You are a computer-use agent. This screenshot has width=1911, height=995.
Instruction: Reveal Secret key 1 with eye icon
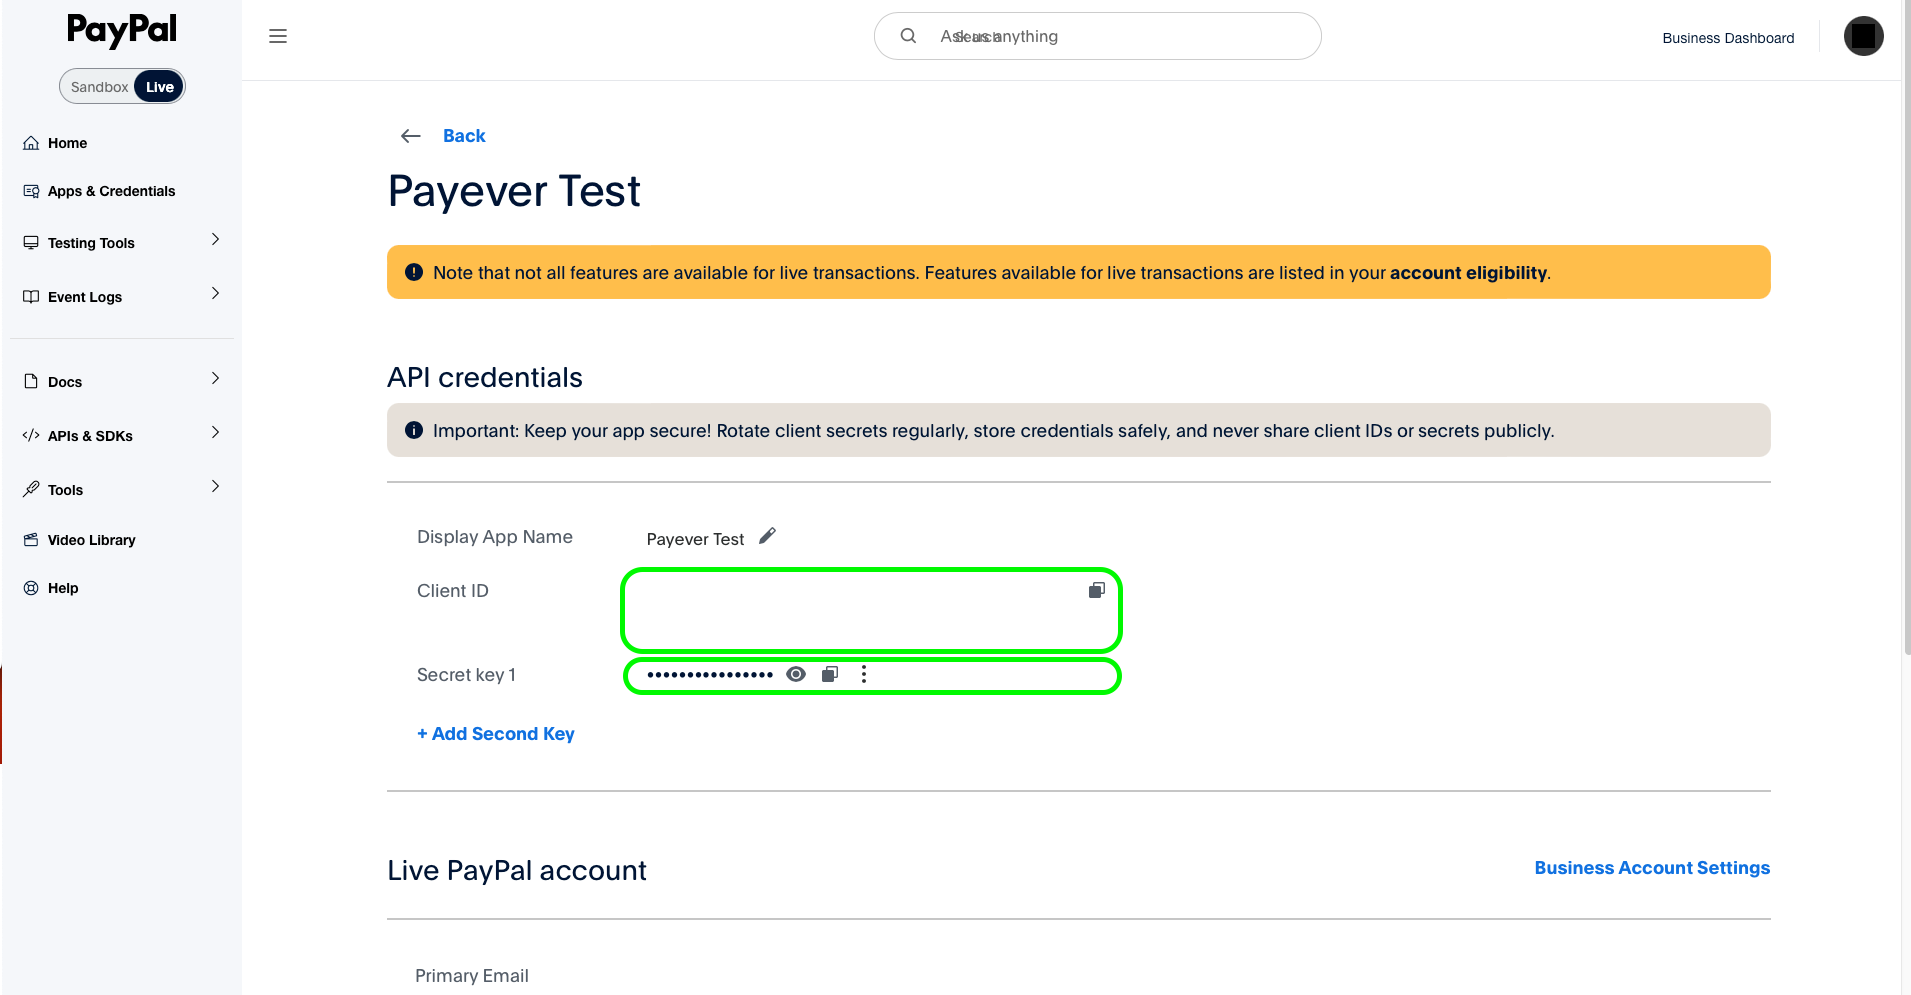(796, 674)
